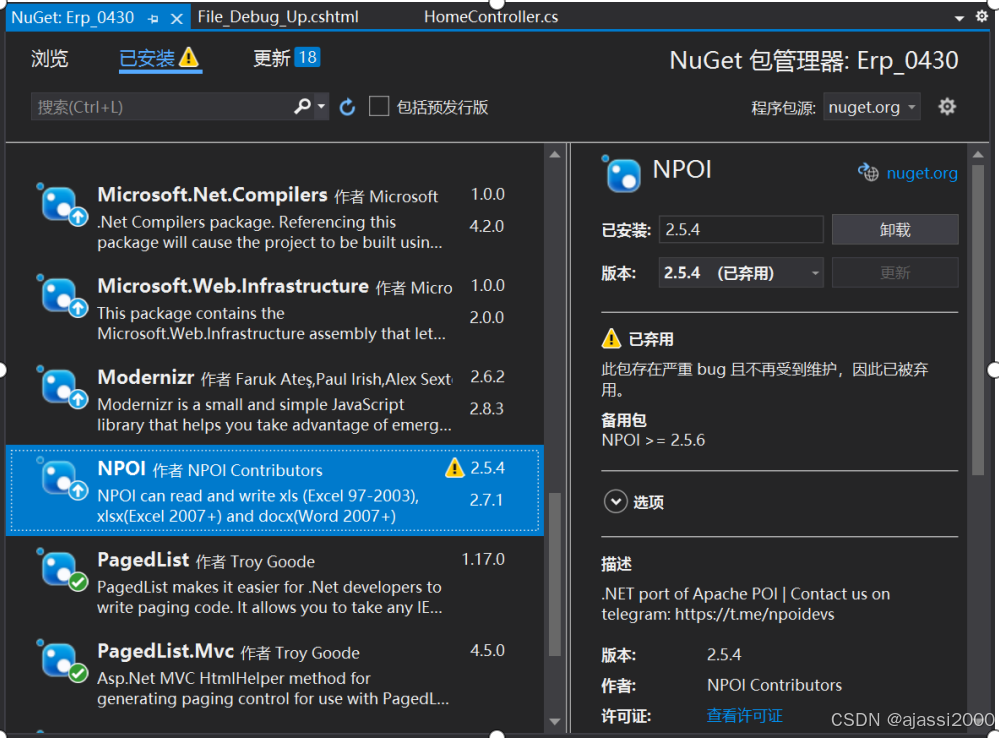Switch to the browse tab

tap(50, 59)
